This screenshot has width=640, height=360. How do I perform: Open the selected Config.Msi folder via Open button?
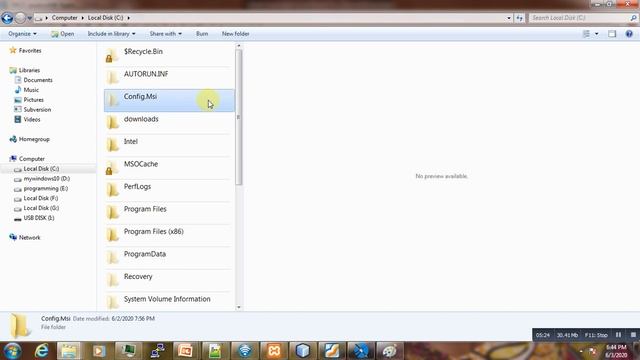point(62,34)
